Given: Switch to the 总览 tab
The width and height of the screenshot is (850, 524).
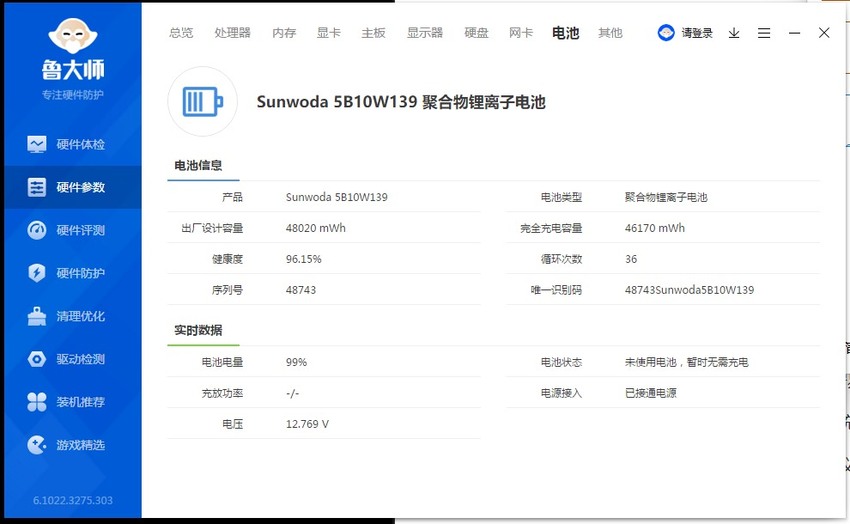Looking at the screenshot, I should [x=181, y=33].
